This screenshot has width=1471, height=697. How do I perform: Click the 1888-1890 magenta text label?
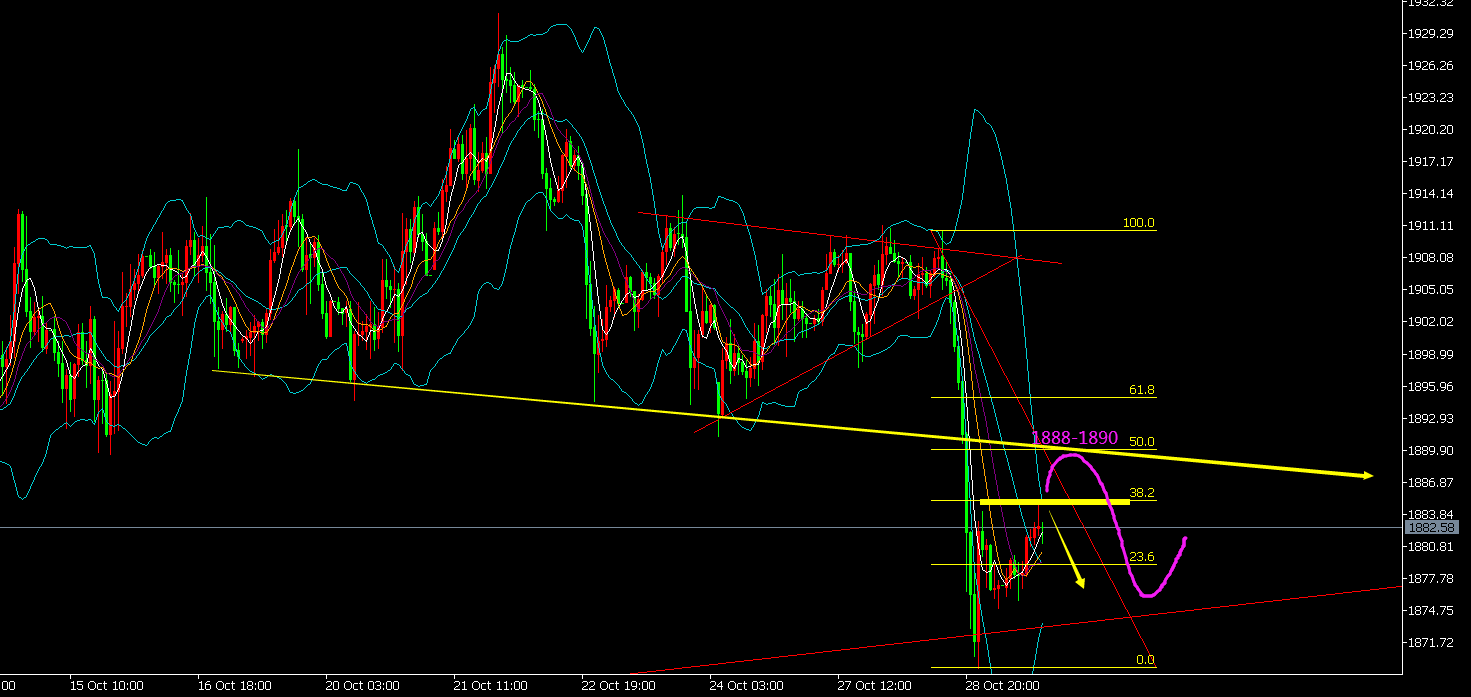pos(1074,438)
